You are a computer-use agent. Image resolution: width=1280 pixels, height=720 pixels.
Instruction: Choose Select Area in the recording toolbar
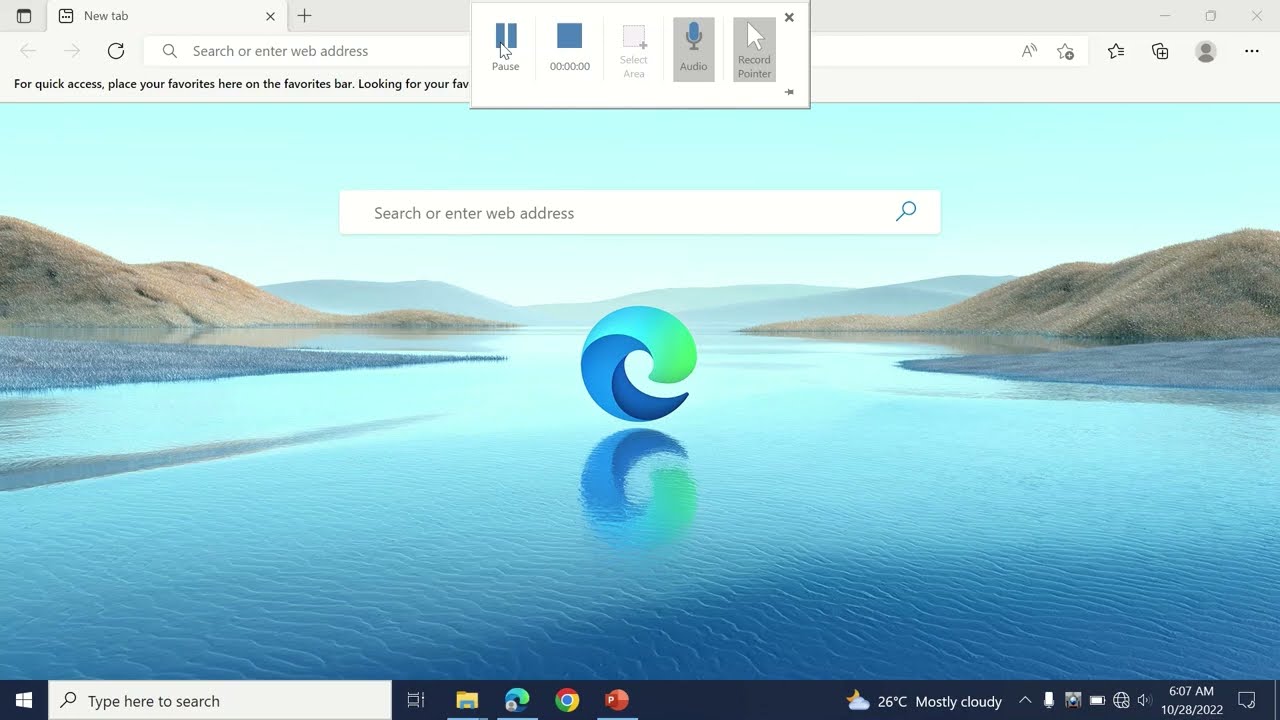click(x=634, y=50)
